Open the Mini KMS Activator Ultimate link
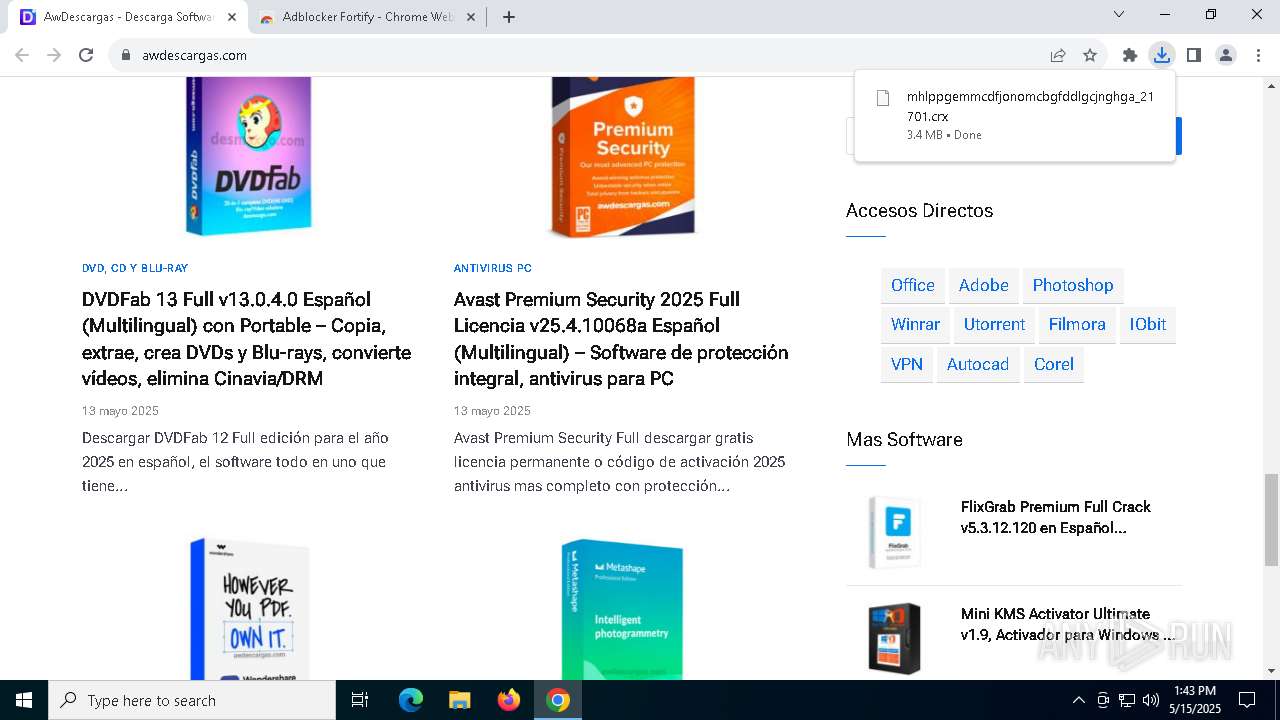This screenshot has width=1280, height=720. [1067, 624]
